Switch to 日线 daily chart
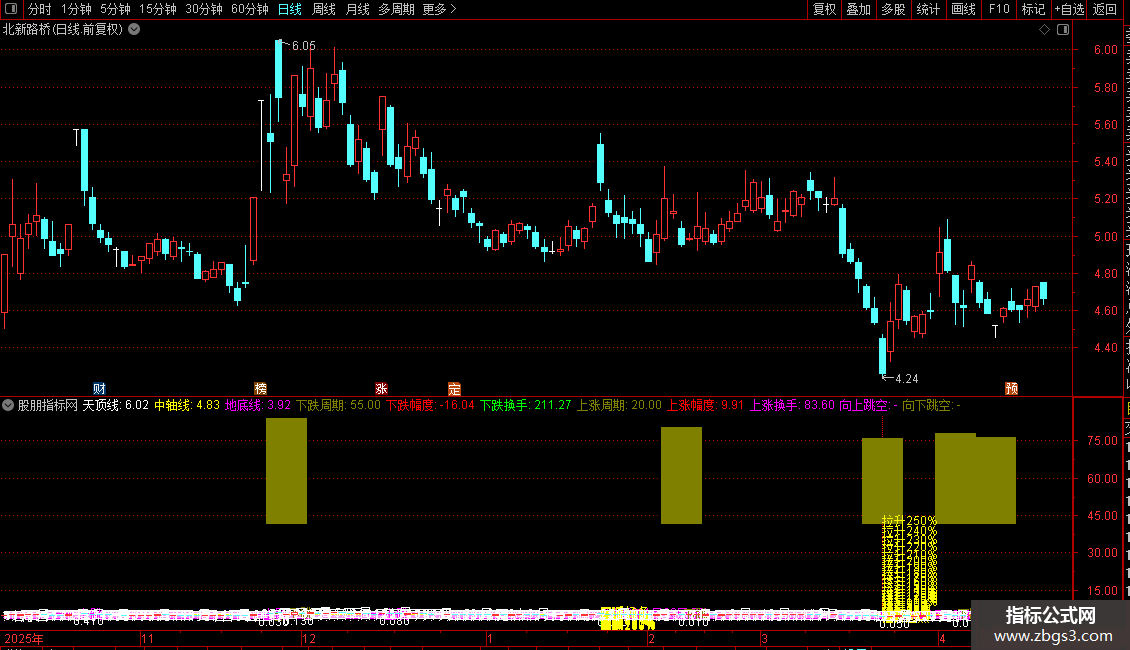This screenshot has height=650, width=1130. coord(290,9)
